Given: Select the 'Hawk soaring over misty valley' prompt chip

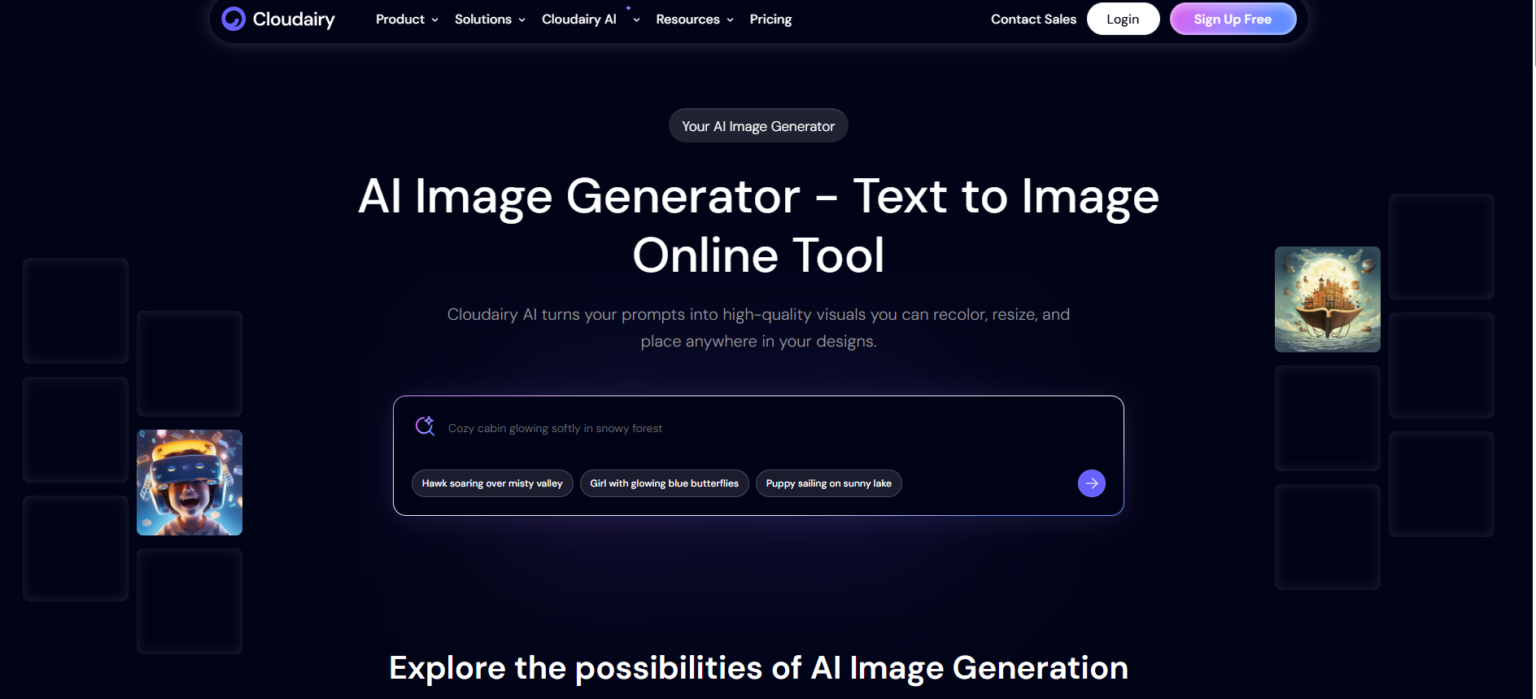Looking at the screenshot, I should pos(492,483).
